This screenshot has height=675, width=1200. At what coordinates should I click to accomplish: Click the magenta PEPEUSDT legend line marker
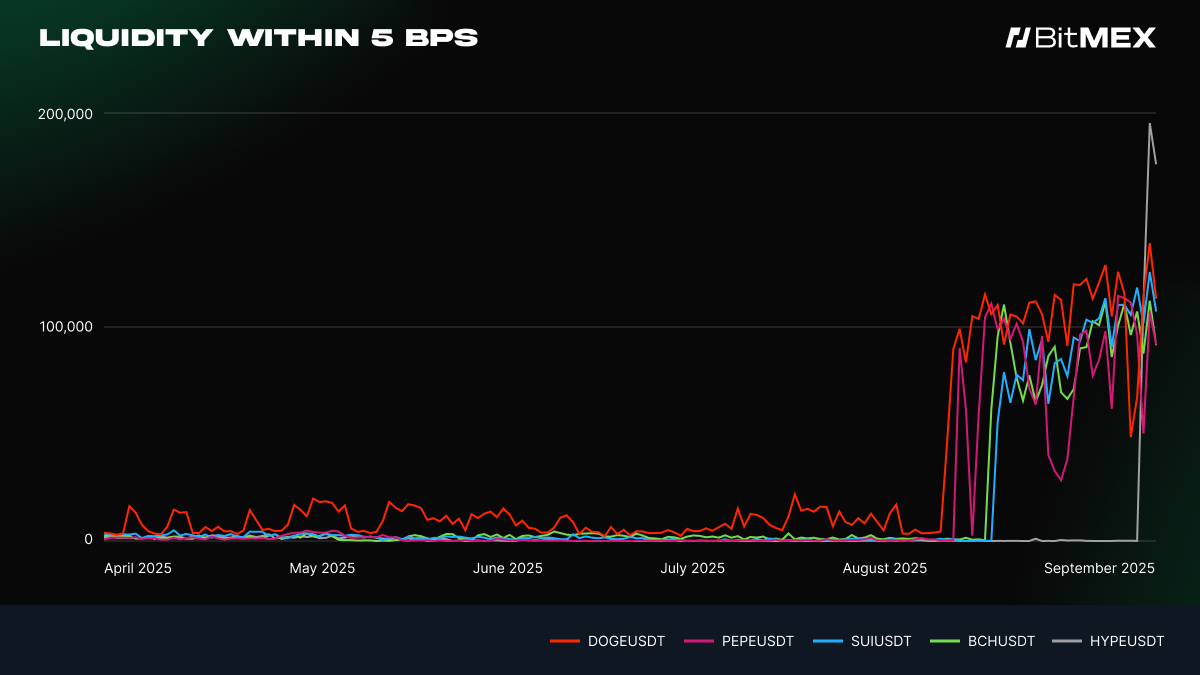(698, 641)
